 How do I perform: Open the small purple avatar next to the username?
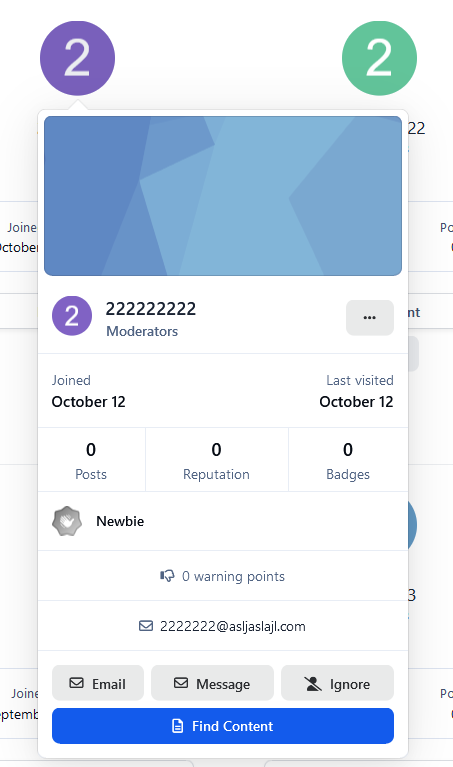pos(72,316)
